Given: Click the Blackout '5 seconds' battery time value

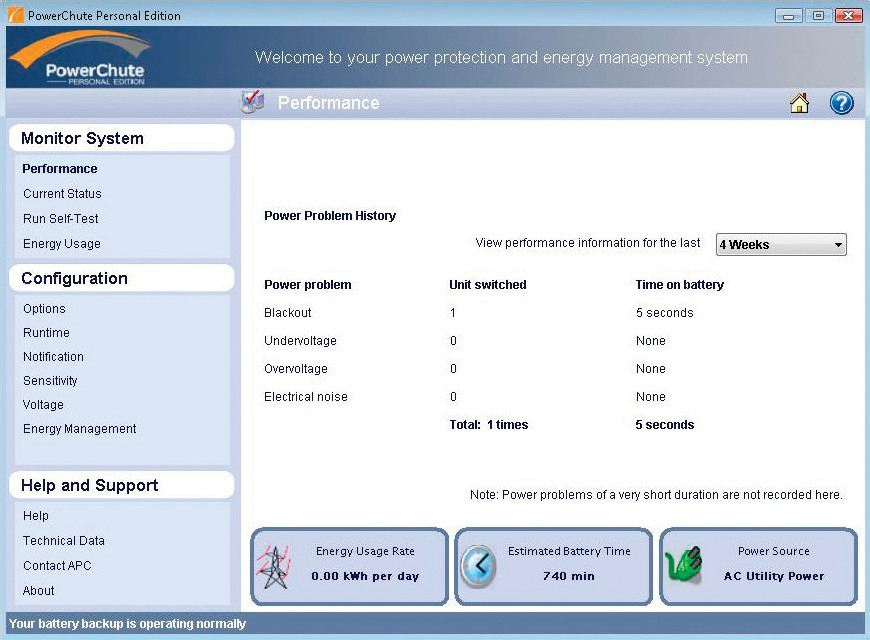Looking at the screenshot, I should tap(665, 313).
